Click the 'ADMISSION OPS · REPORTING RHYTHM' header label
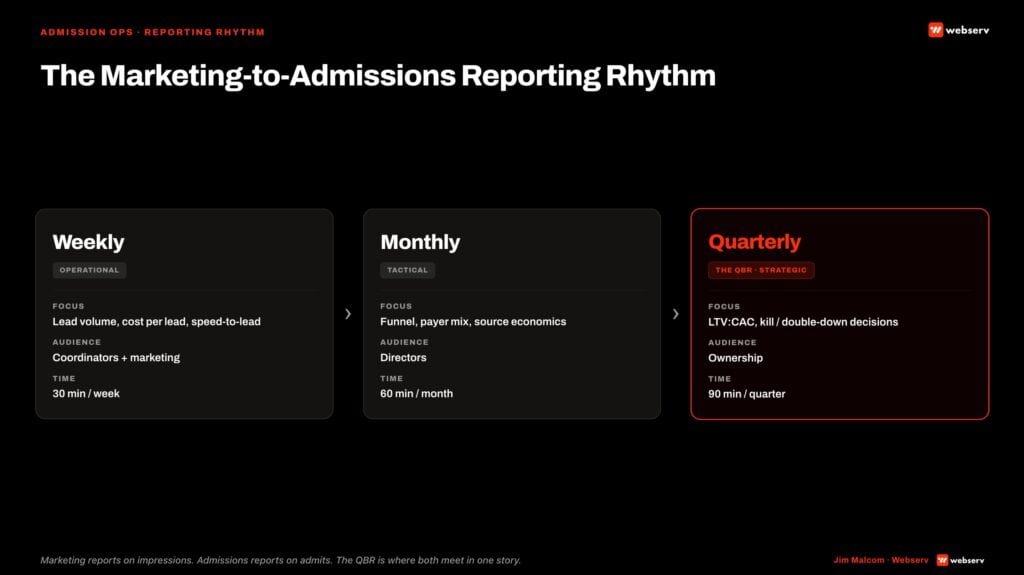Viewport: 1024px width, 575px height. [153, 32]
